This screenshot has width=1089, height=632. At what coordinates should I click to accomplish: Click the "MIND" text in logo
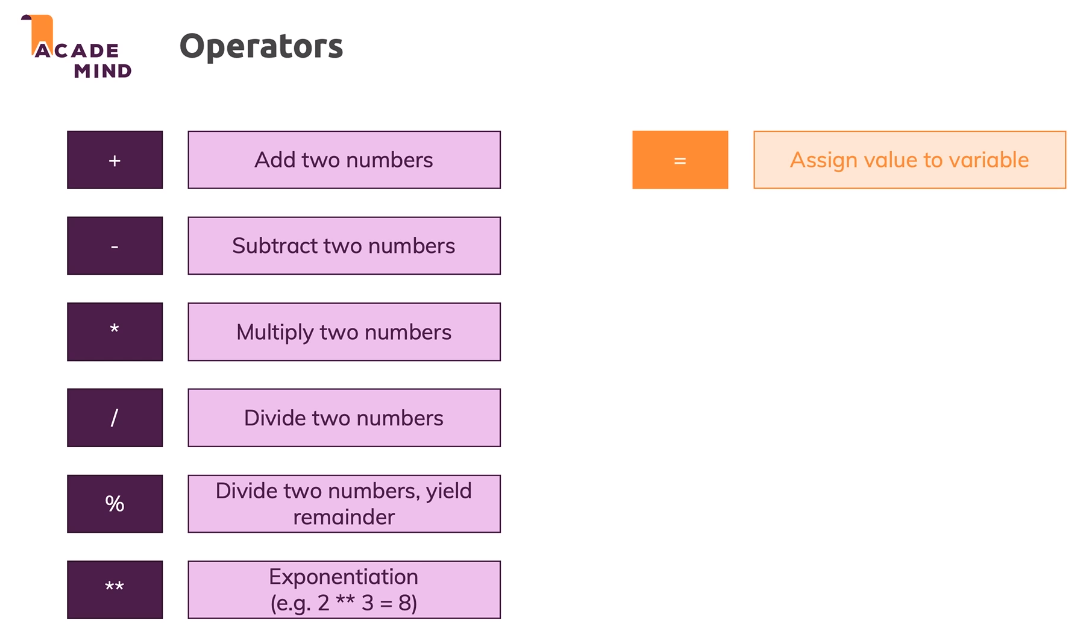103,71
